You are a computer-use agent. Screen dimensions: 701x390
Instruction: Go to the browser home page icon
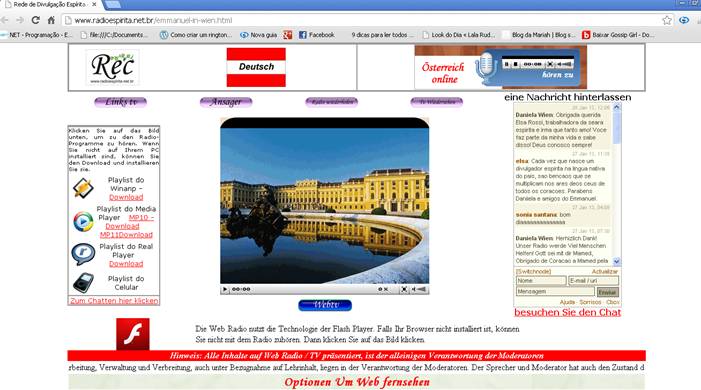point(51,20)
